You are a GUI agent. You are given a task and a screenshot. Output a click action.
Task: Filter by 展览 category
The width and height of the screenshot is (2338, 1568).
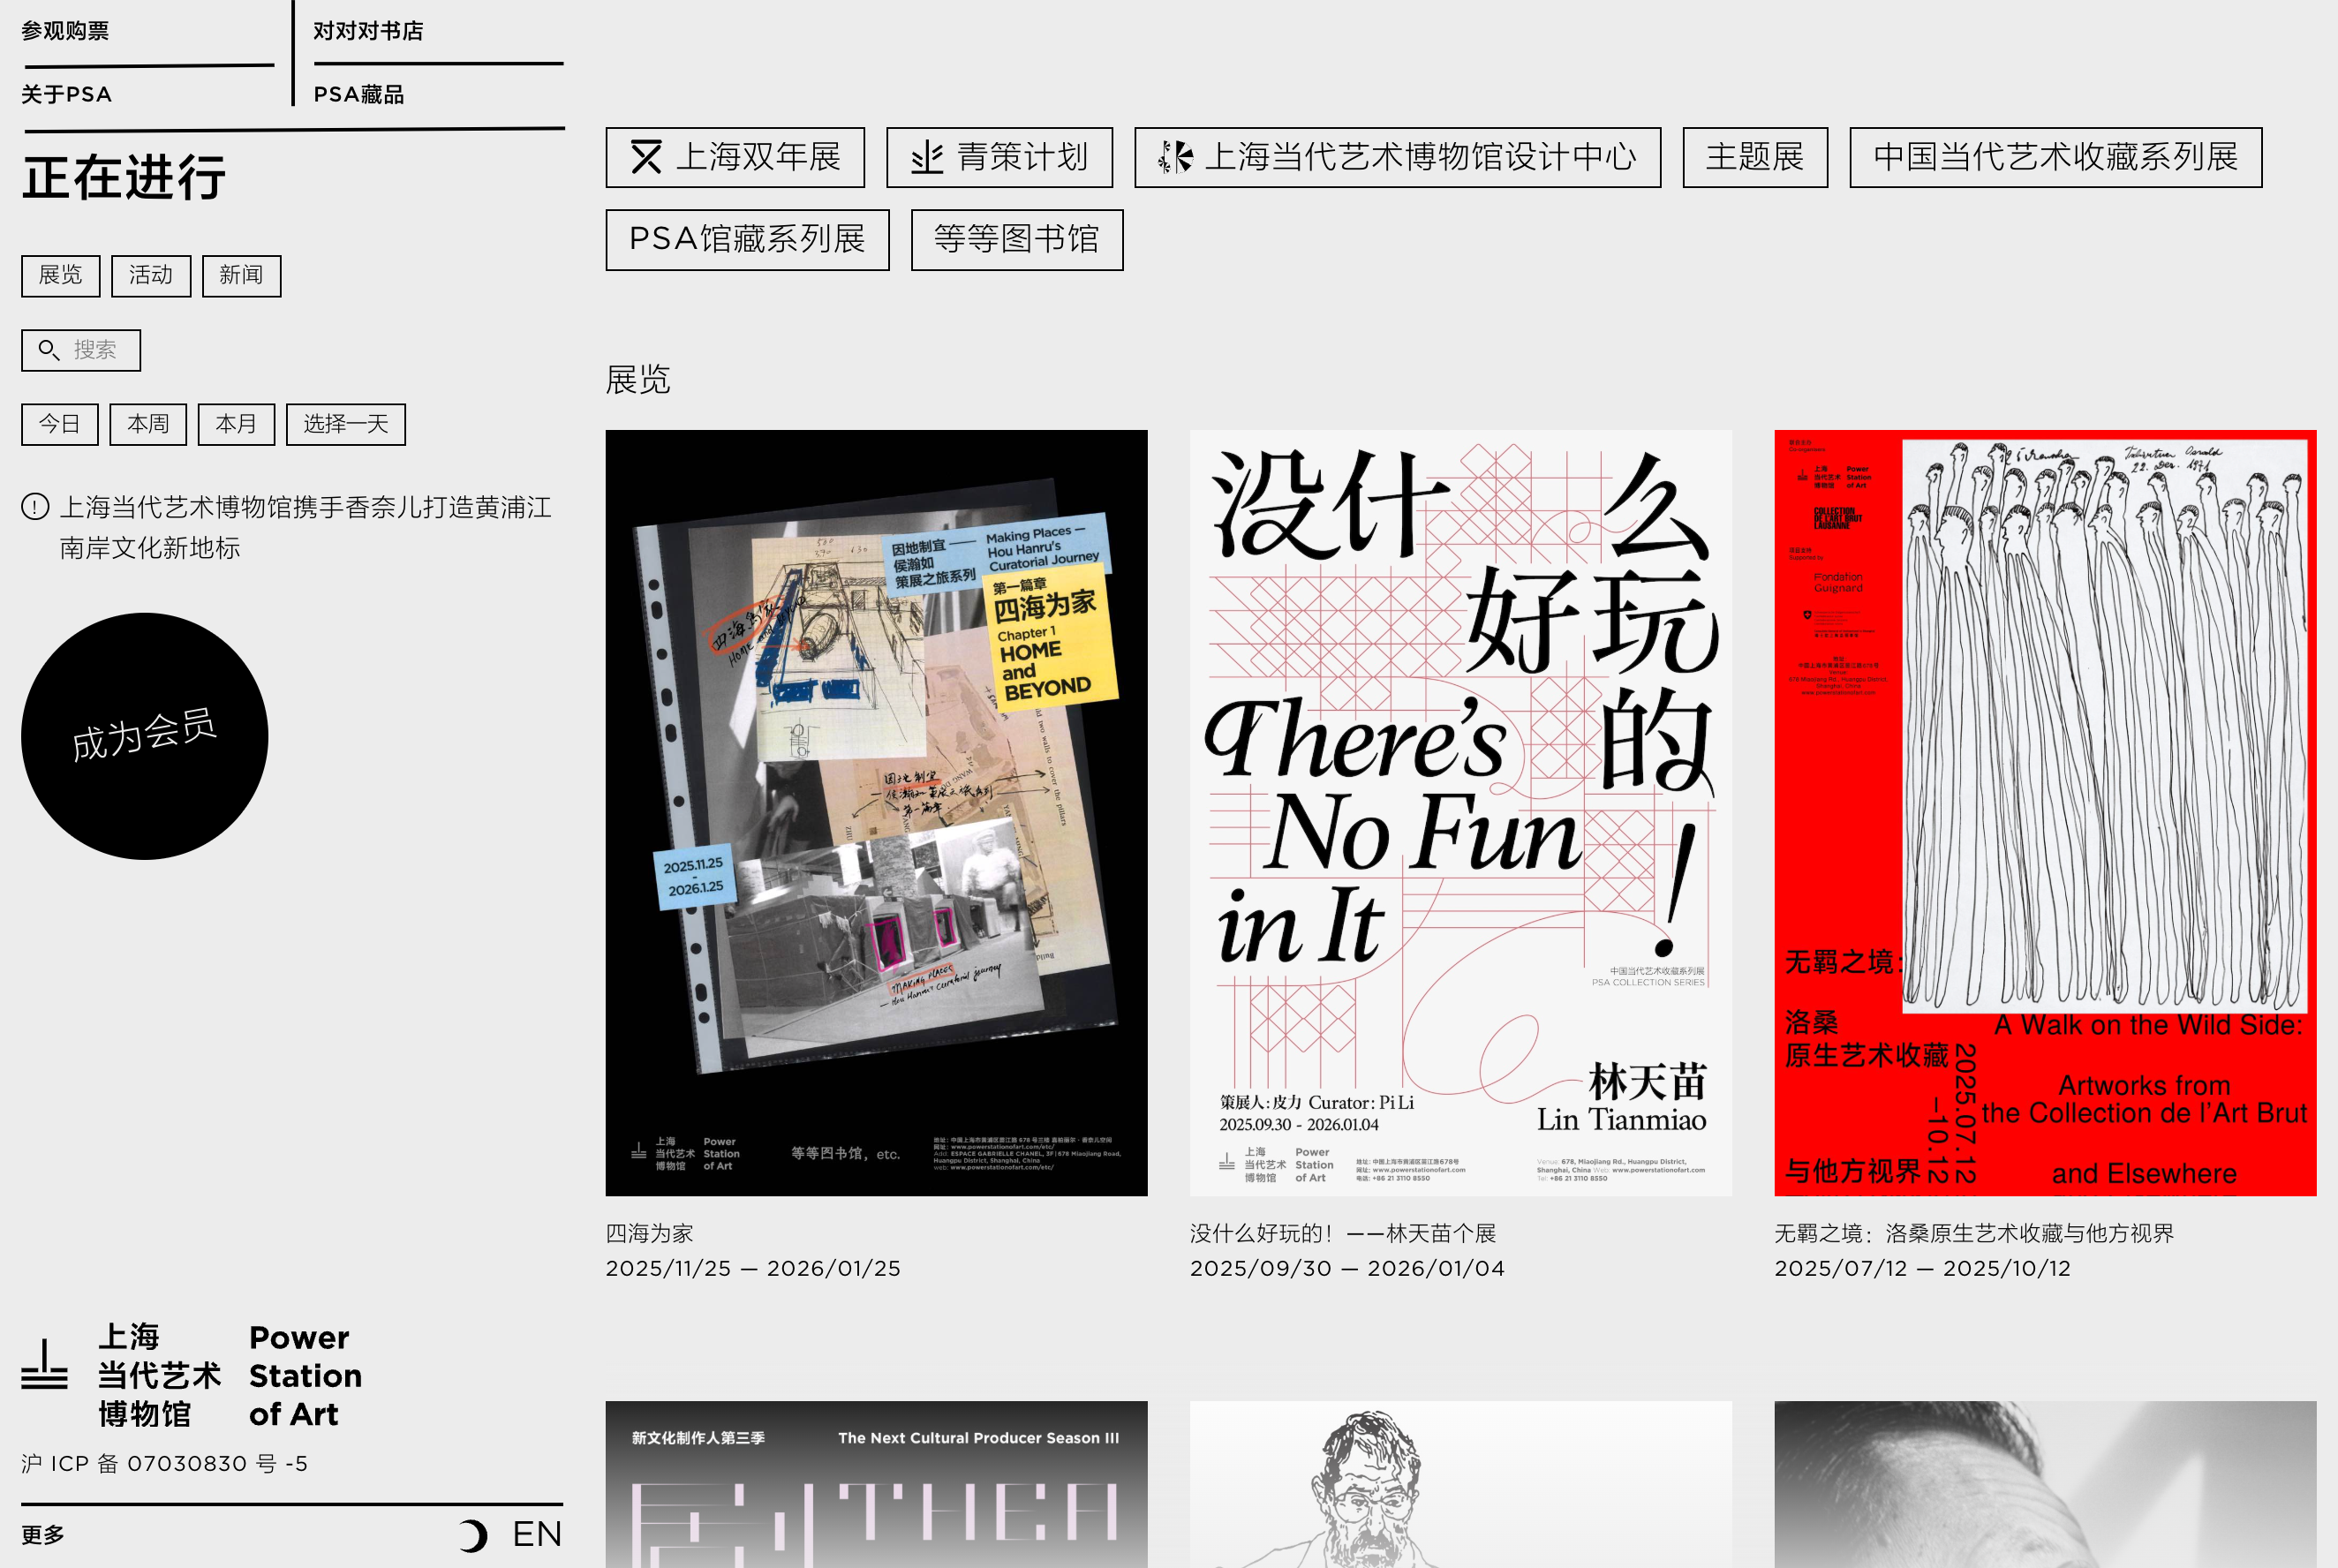click(60, 275)
